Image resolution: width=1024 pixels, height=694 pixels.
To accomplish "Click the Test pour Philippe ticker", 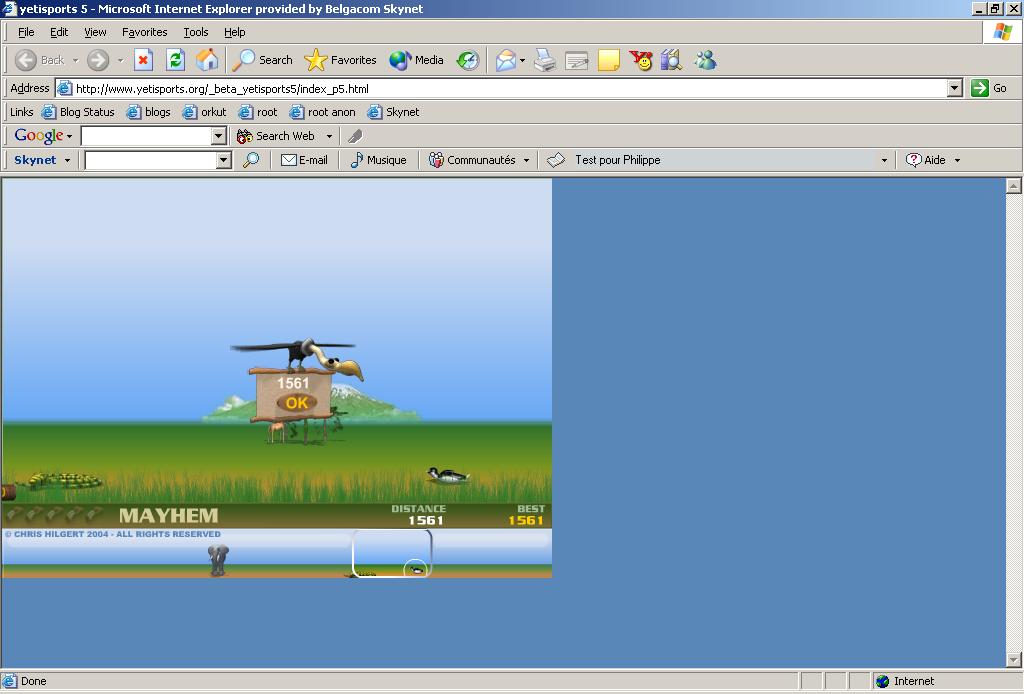I will click(x=617, y=160).
